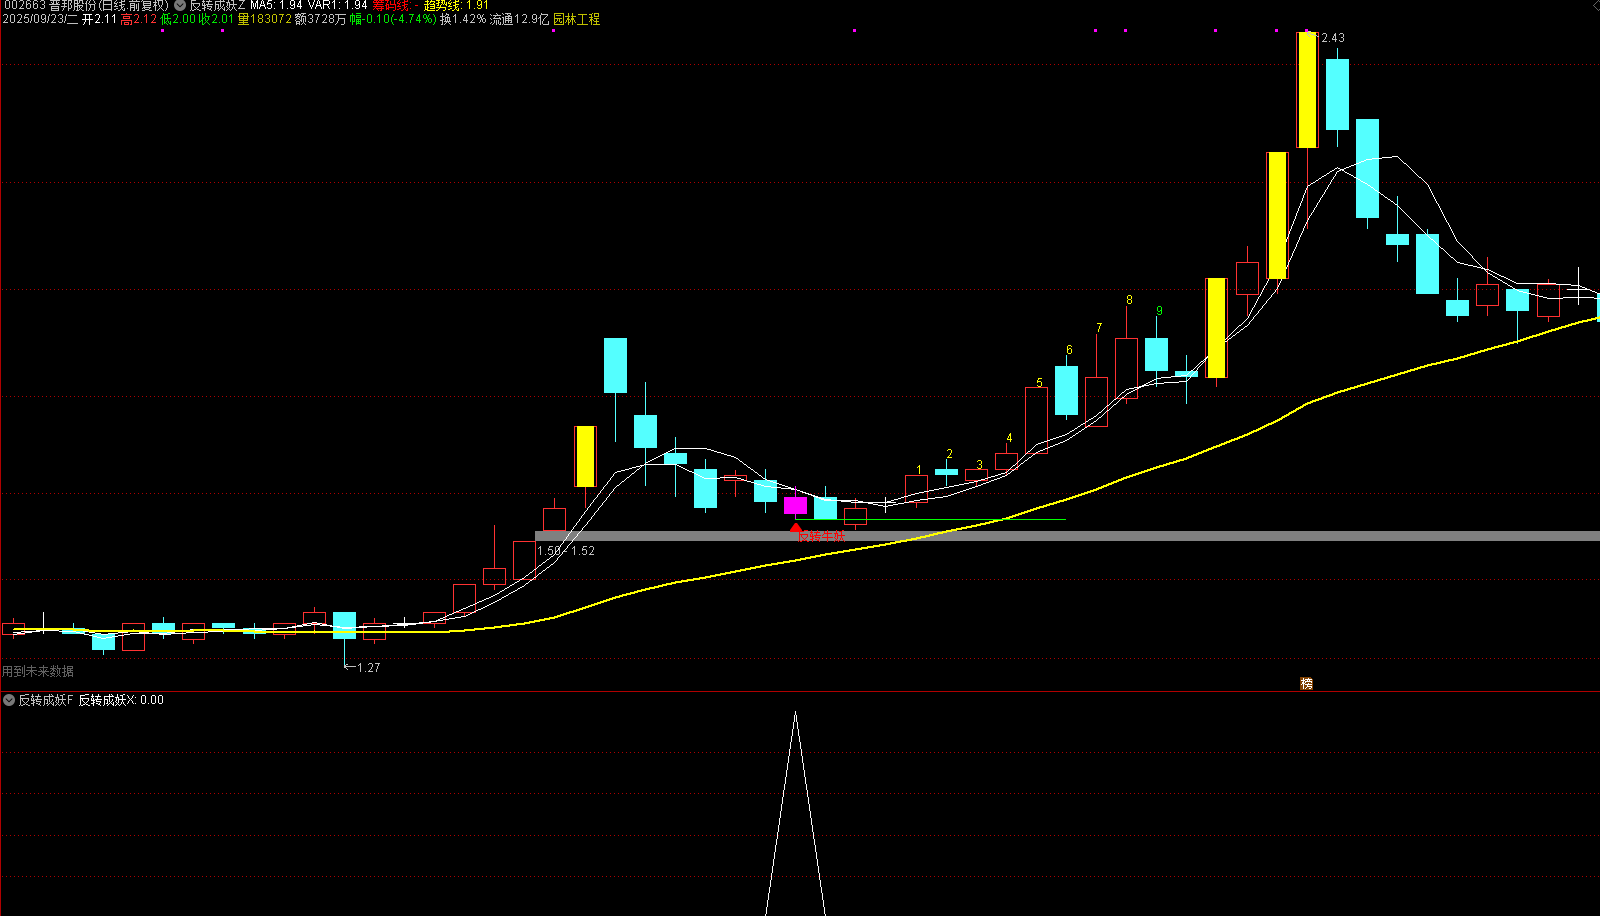Click count label 7 above the candle
Image resolution: width=1600 pixels, height=916 pixels.
click(1099, 328)
